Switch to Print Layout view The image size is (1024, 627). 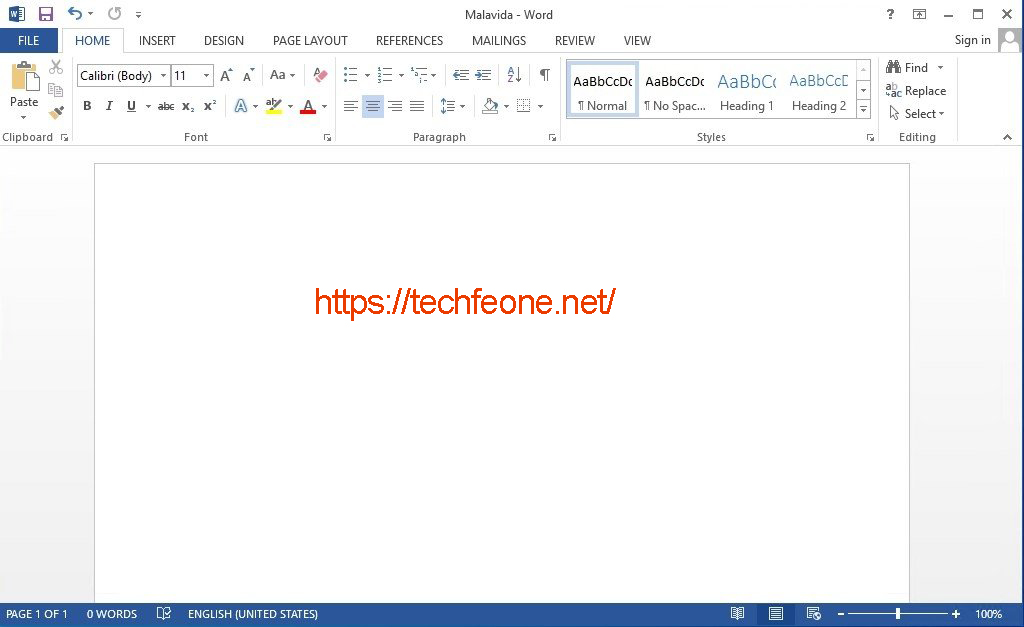point(776,614)
